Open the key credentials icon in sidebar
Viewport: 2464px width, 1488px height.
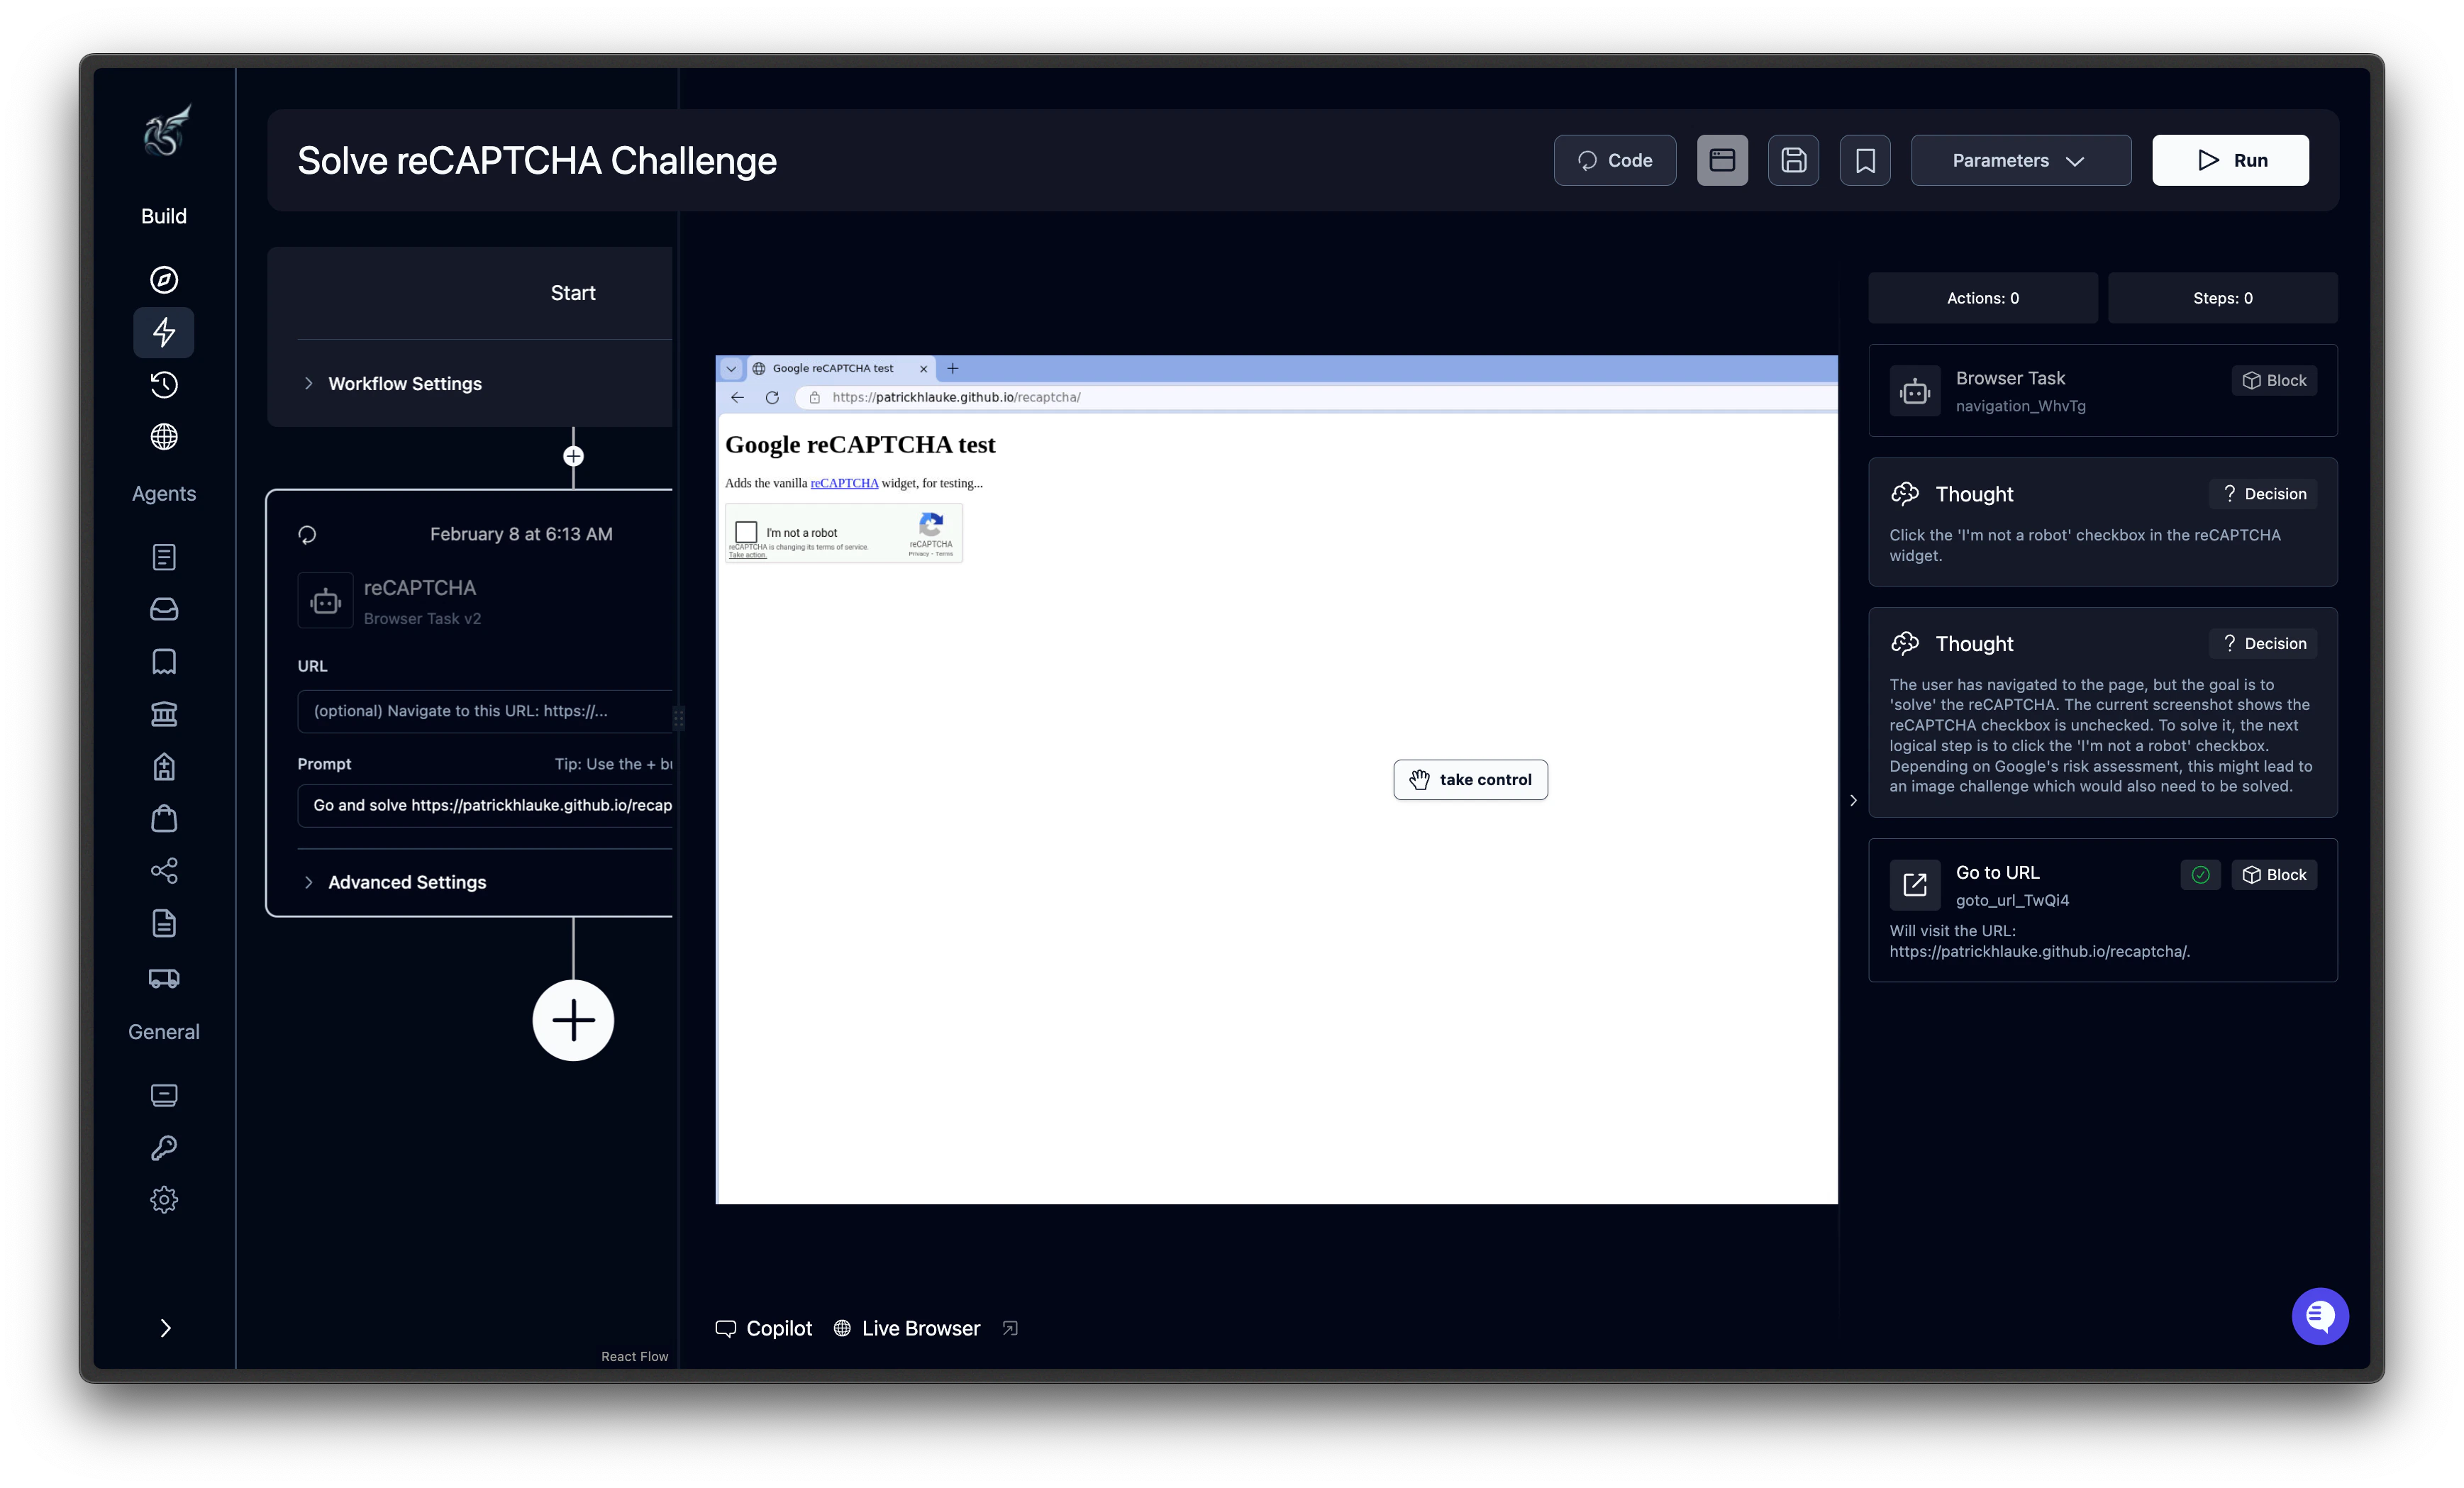[164, 1147]
